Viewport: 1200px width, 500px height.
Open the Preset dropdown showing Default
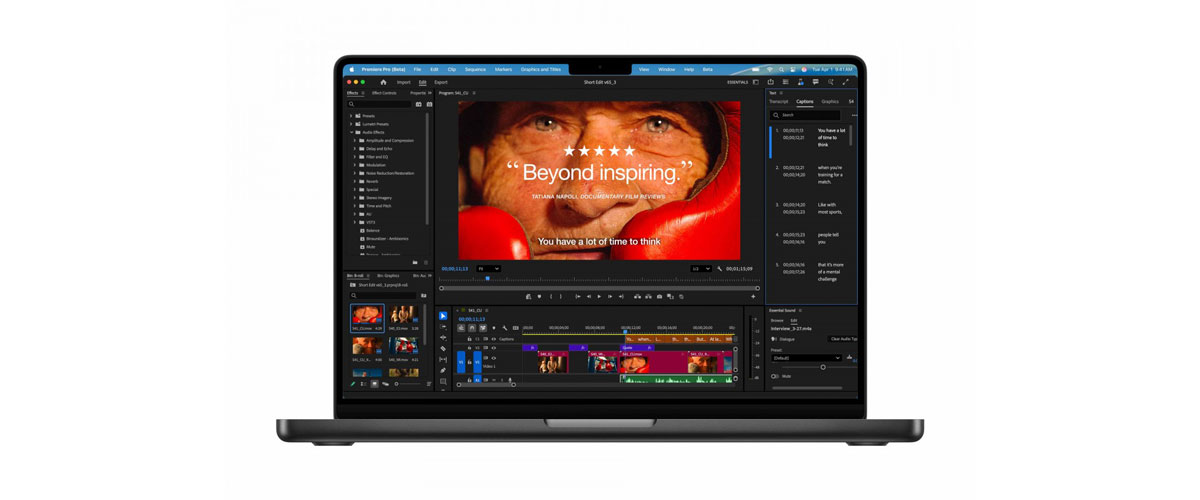click(x=806, y=358)
